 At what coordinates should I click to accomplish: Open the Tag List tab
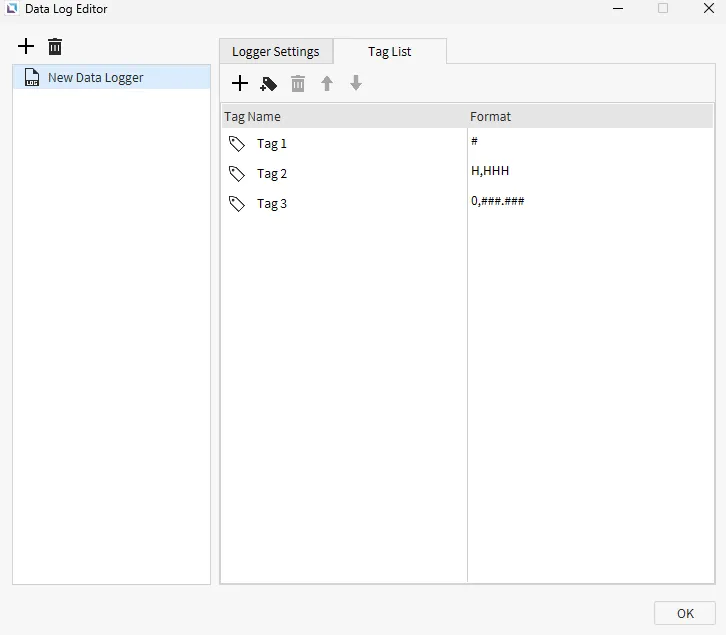click(x=390, y=52)
